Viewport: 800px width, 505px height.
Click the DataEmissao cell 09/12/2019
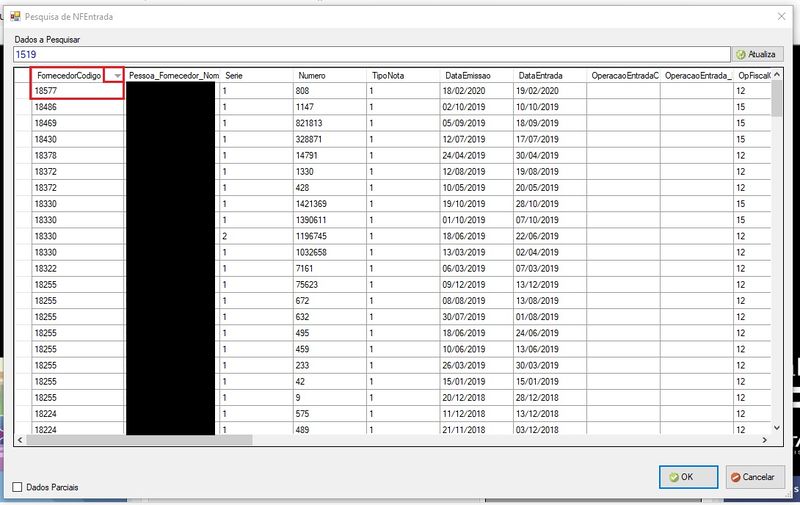(x=477, y=285)
